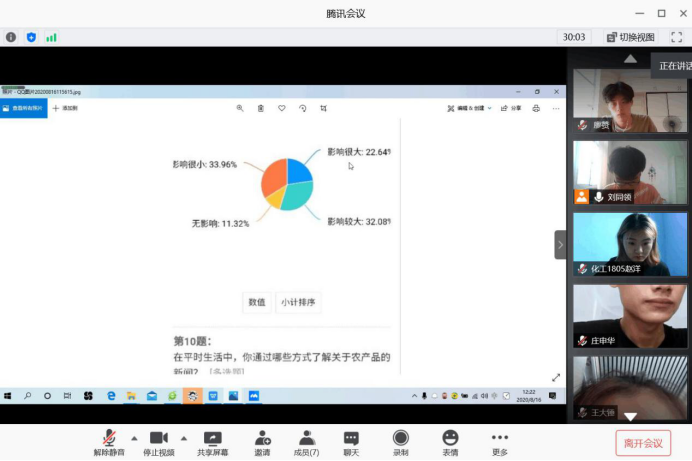Start screen sharing with 共享屏幕
The width and height of the screenshot is (692, 461).
pos(212,441)
